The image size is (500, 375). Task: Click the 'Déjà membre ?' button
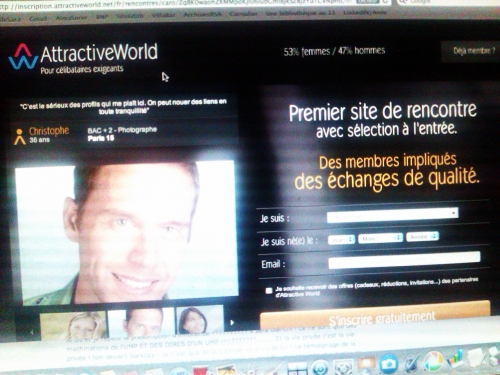[x=473, y=51]
